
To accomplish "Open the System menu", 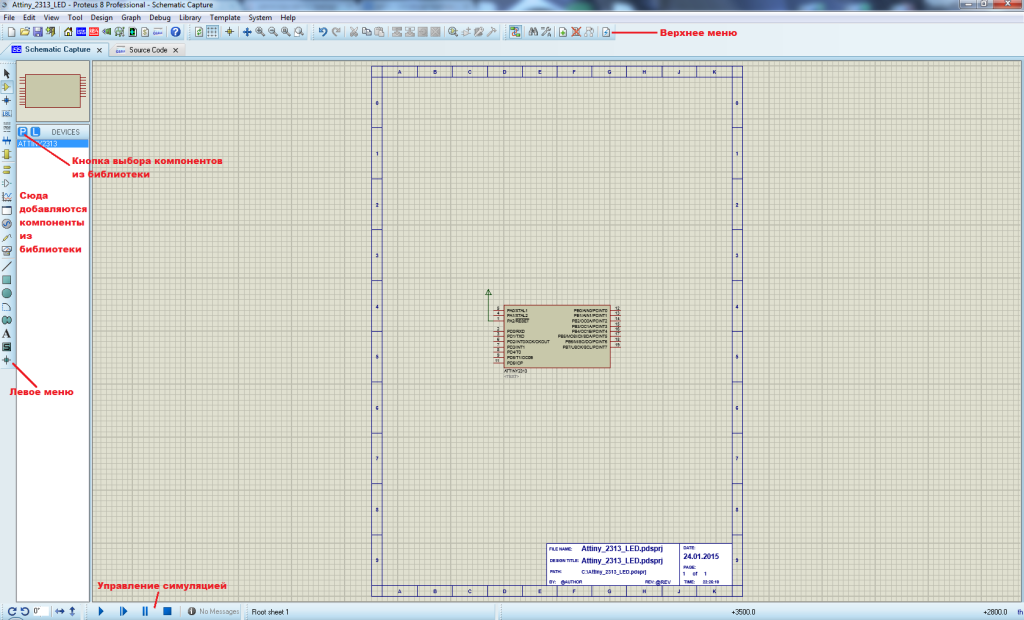I will click(x=260, y=18).
